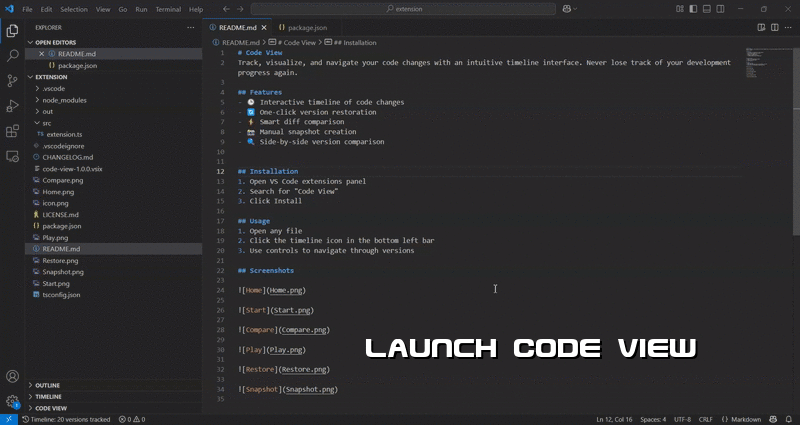Go back with the left arrow
800x425 pixels.
tap(227, 9)
